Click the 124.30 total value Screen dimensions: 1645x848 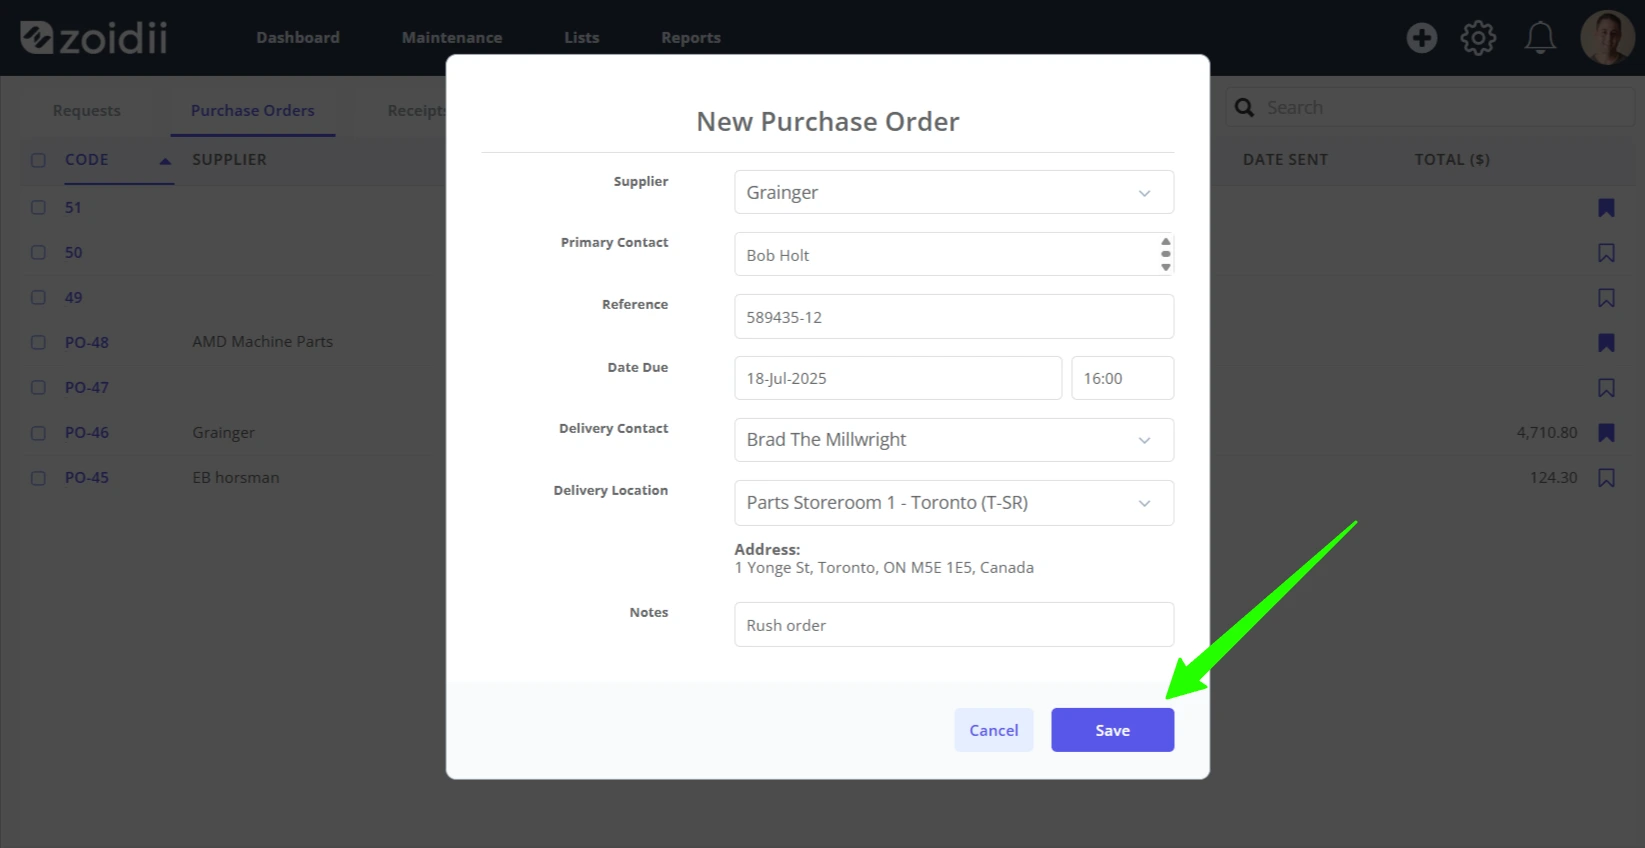coord(1554,478)
